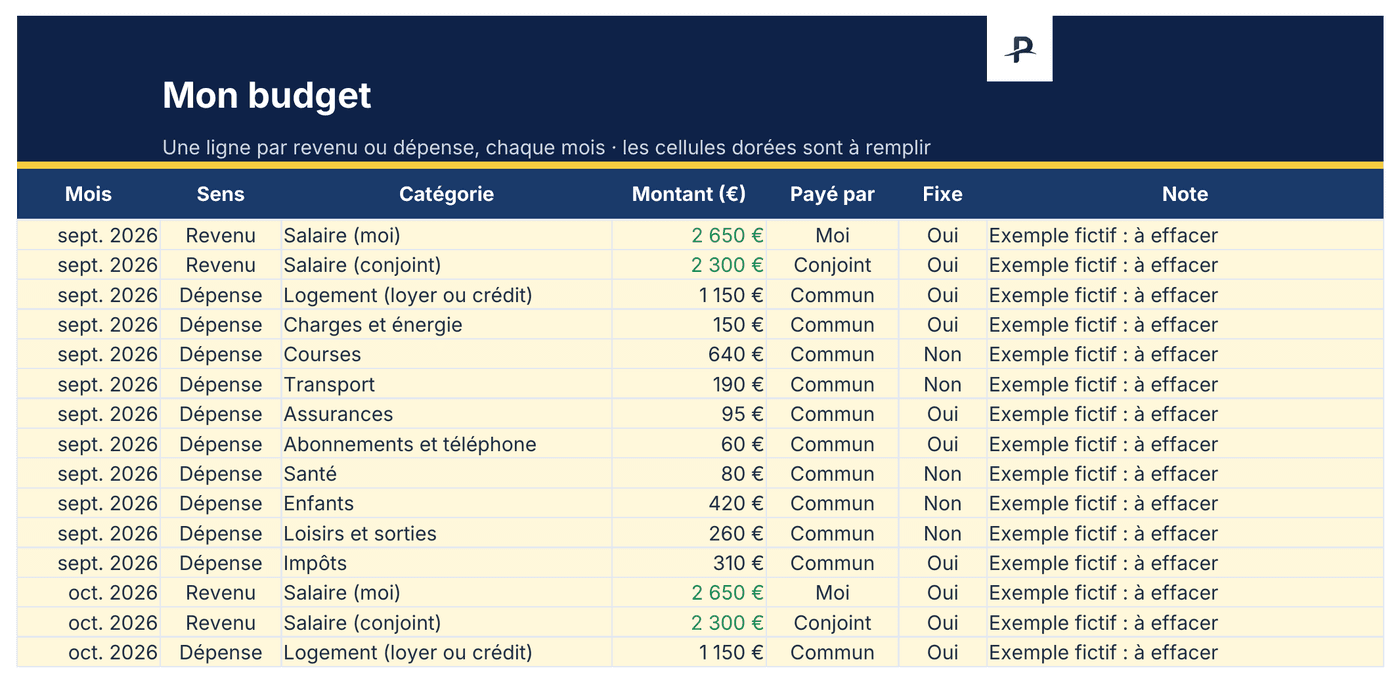Click the 420 € amount cell
The width and height of the screenshot is (1400, 683).
coord(689,504)
